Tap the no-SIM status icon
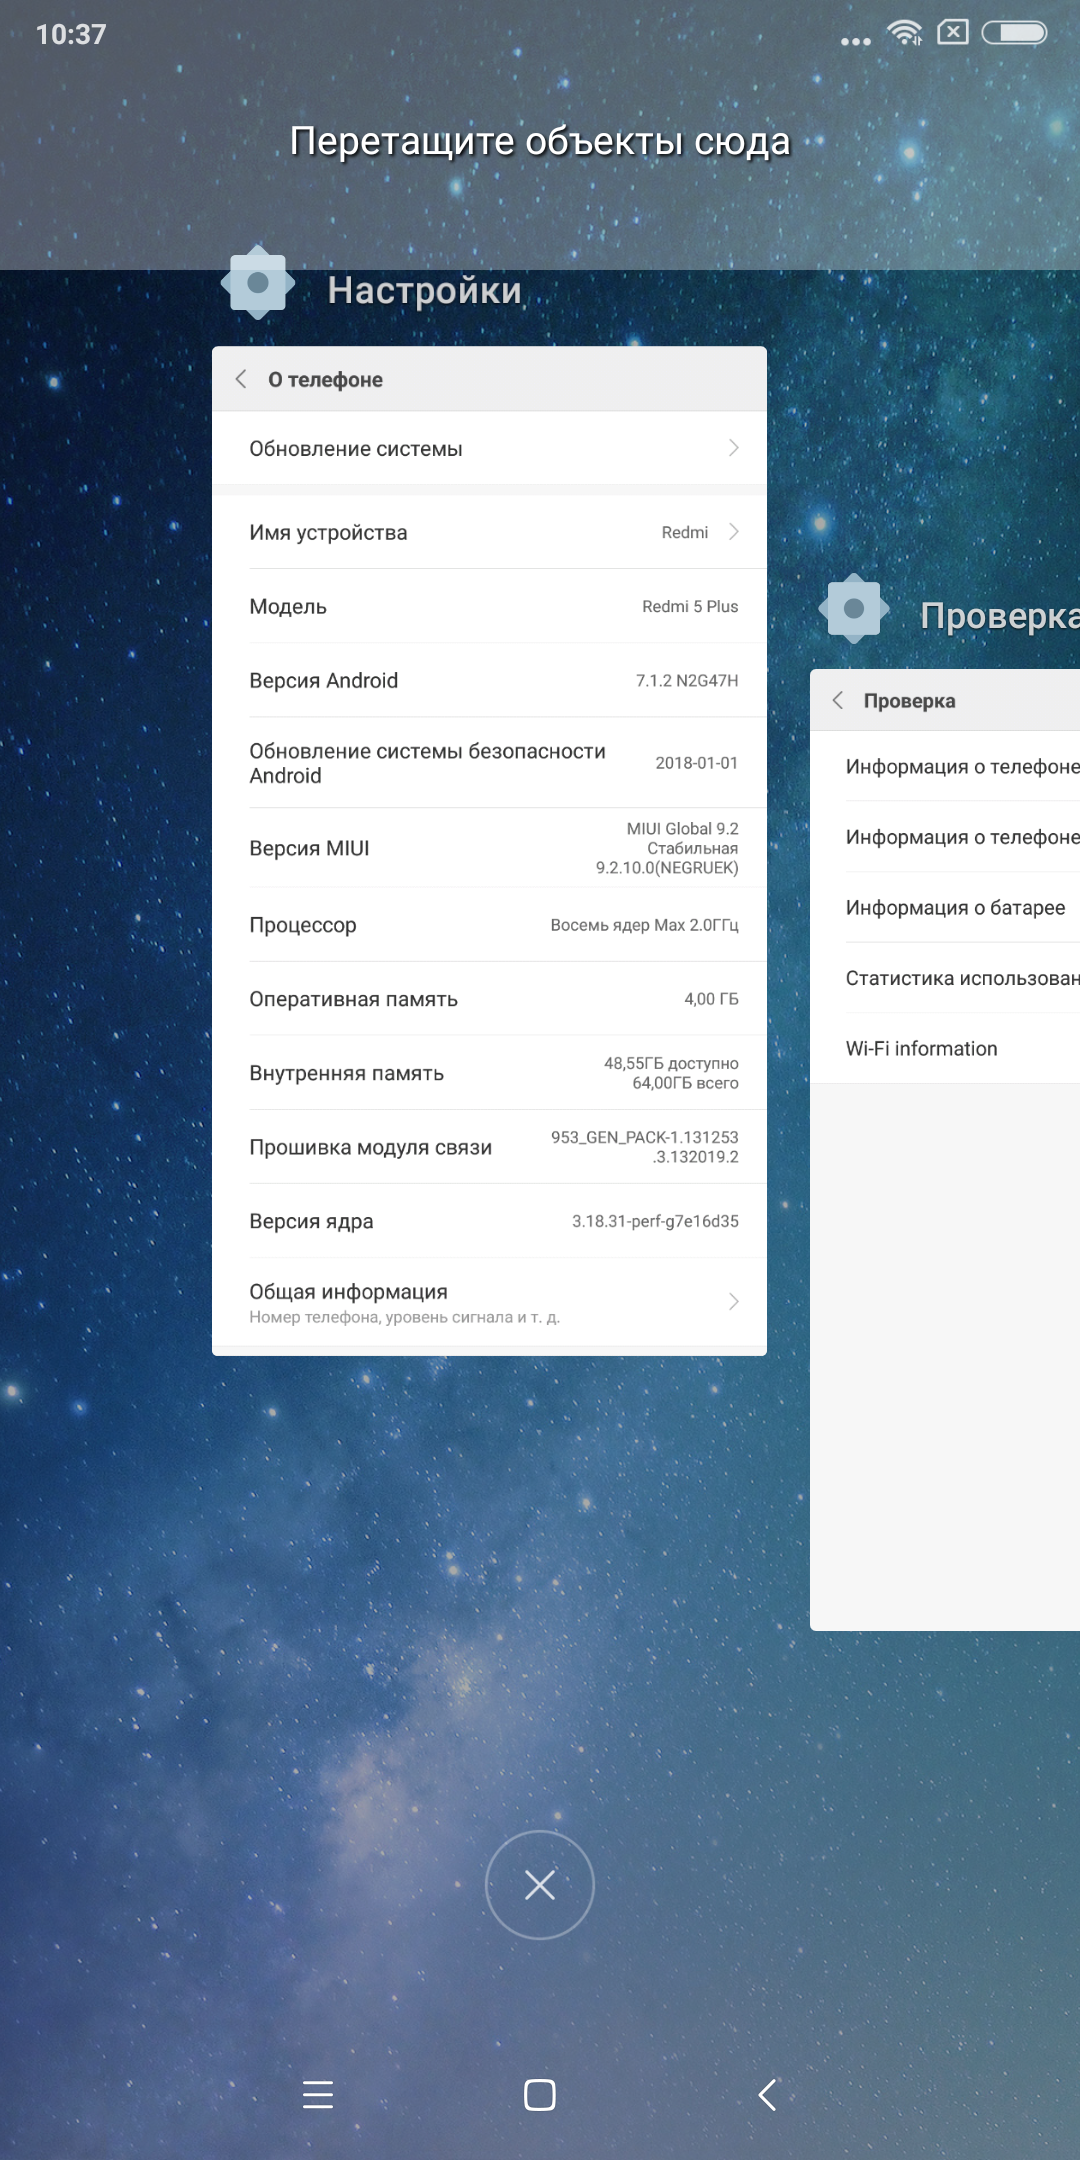Screen dimensions: 1080x2160 click(x=953, y=33)
